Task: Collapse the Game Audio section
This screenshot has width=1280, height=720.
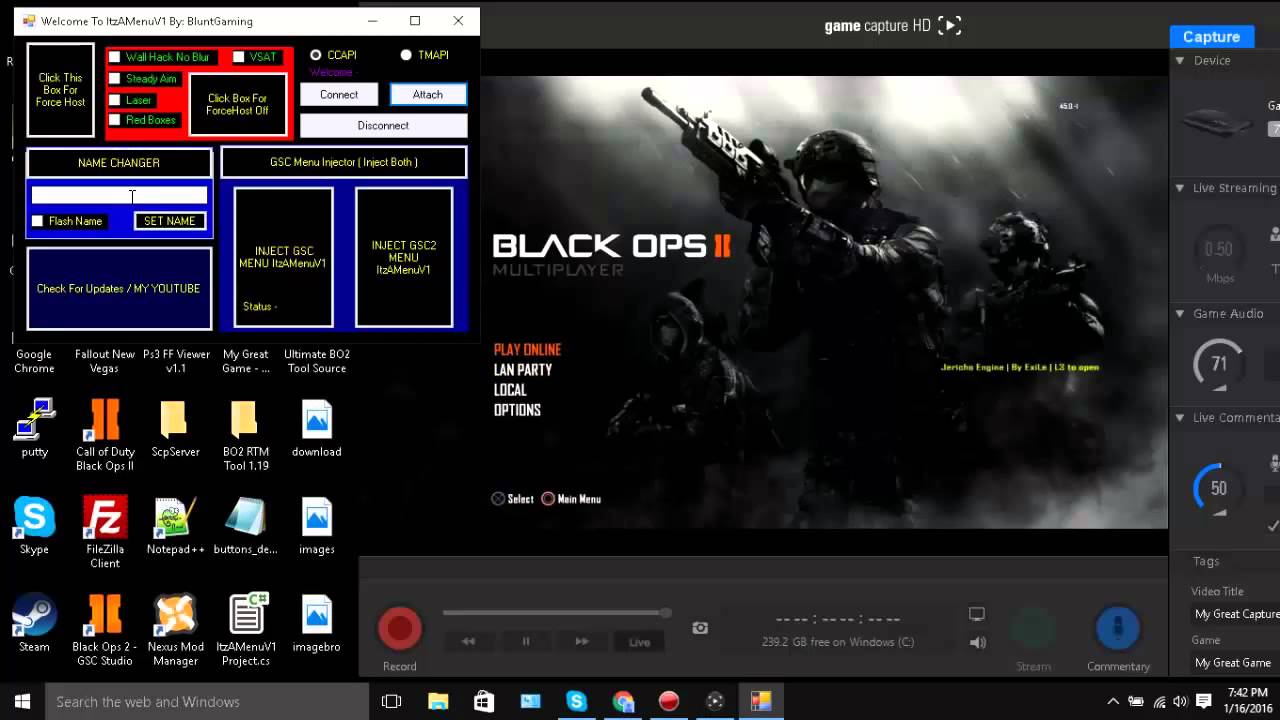Action: [1180, 313]
